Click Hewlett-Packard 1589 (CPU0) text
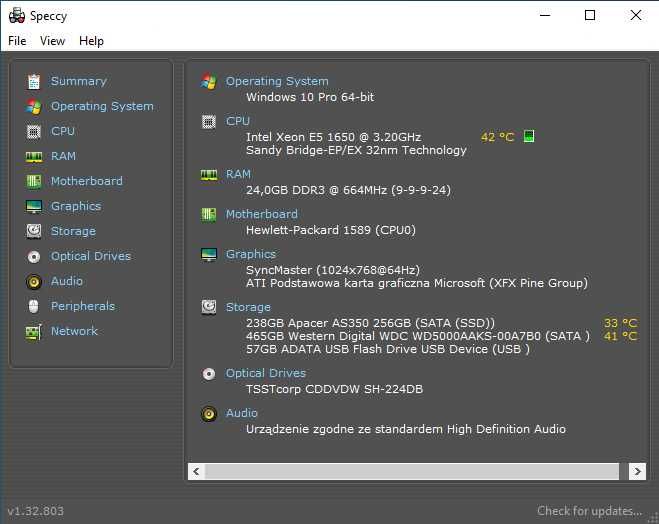Screen dimensions: 659x524 (x=331, y=230)
